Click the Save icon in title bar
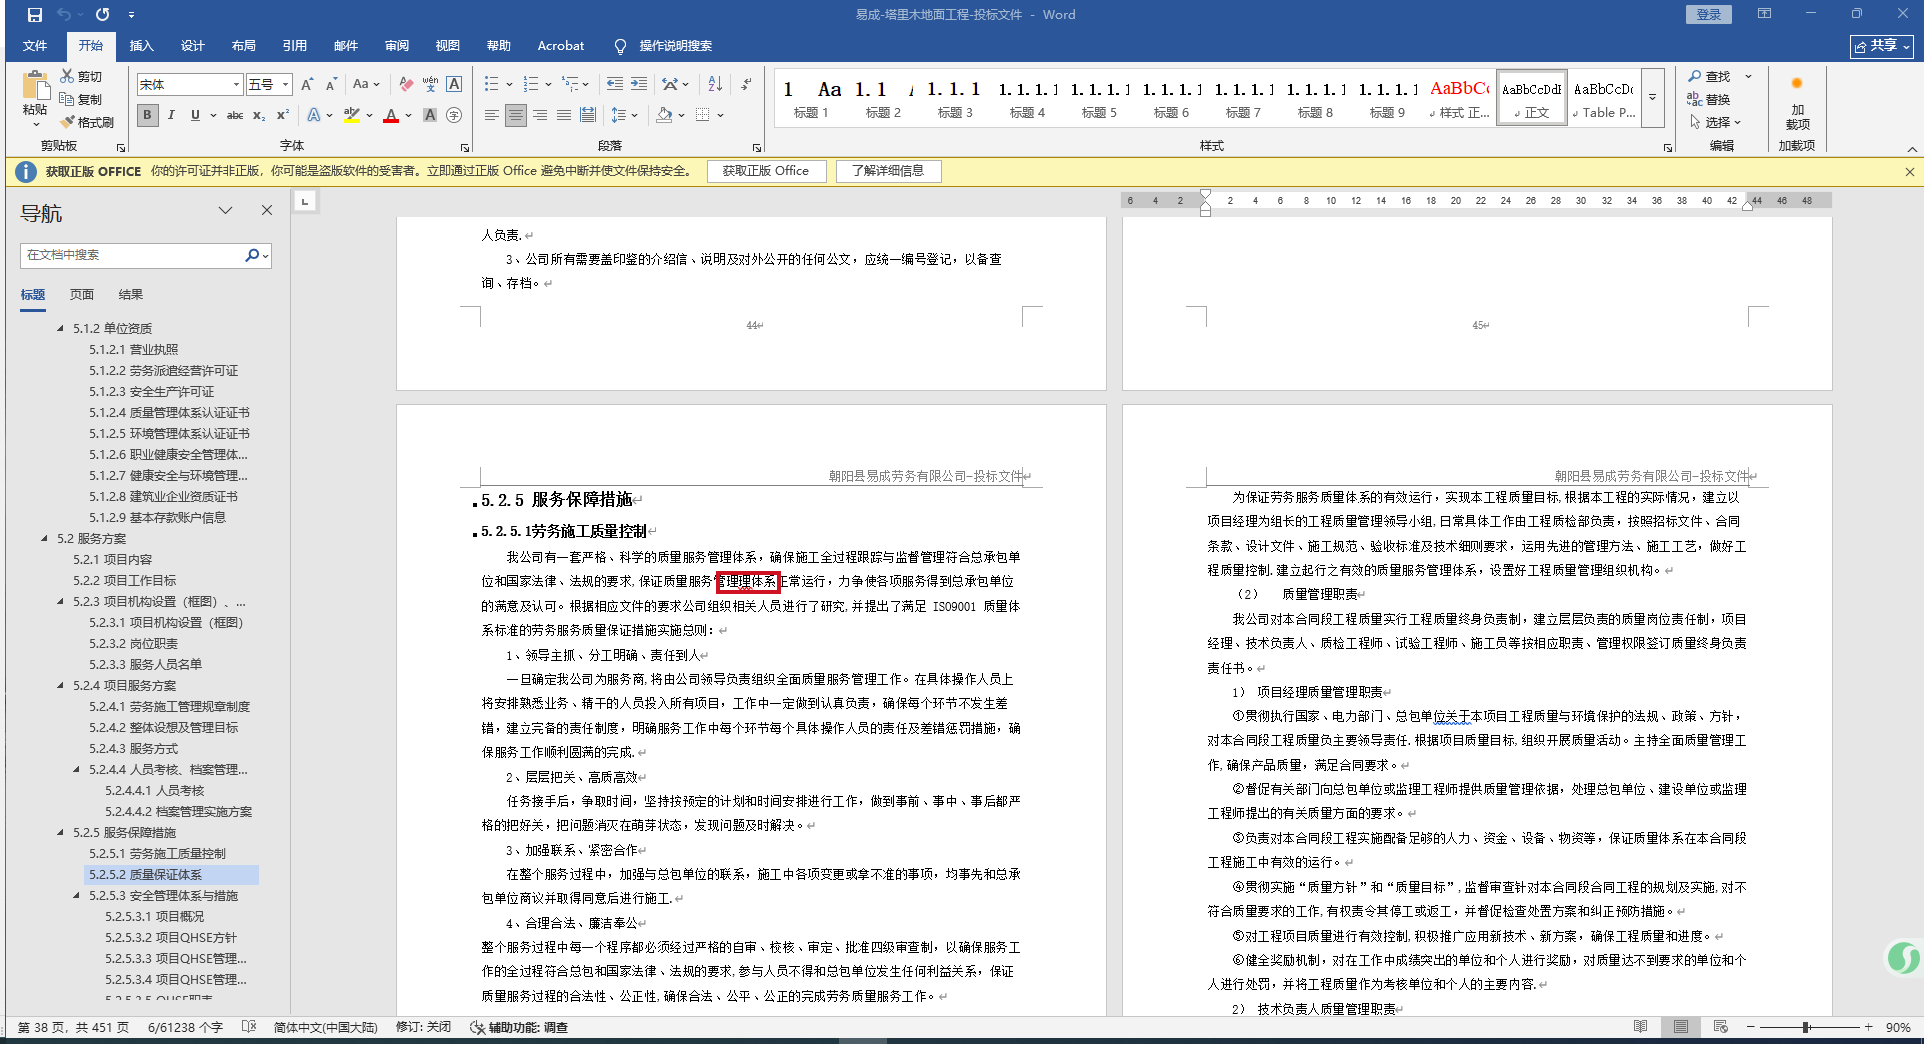The image size is (1924, 1044). pyautogui.click(x=35, y=15)
